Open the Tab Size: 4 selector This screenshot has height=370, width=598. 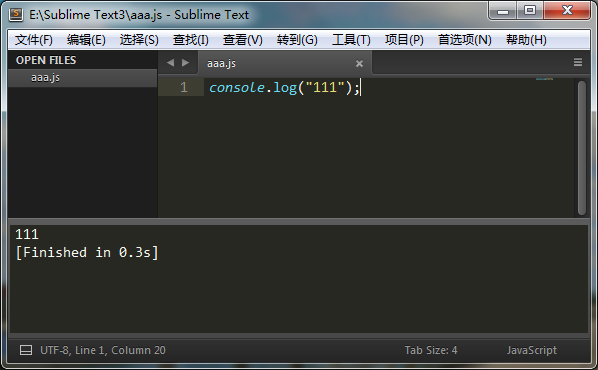[x=431, y=350]
